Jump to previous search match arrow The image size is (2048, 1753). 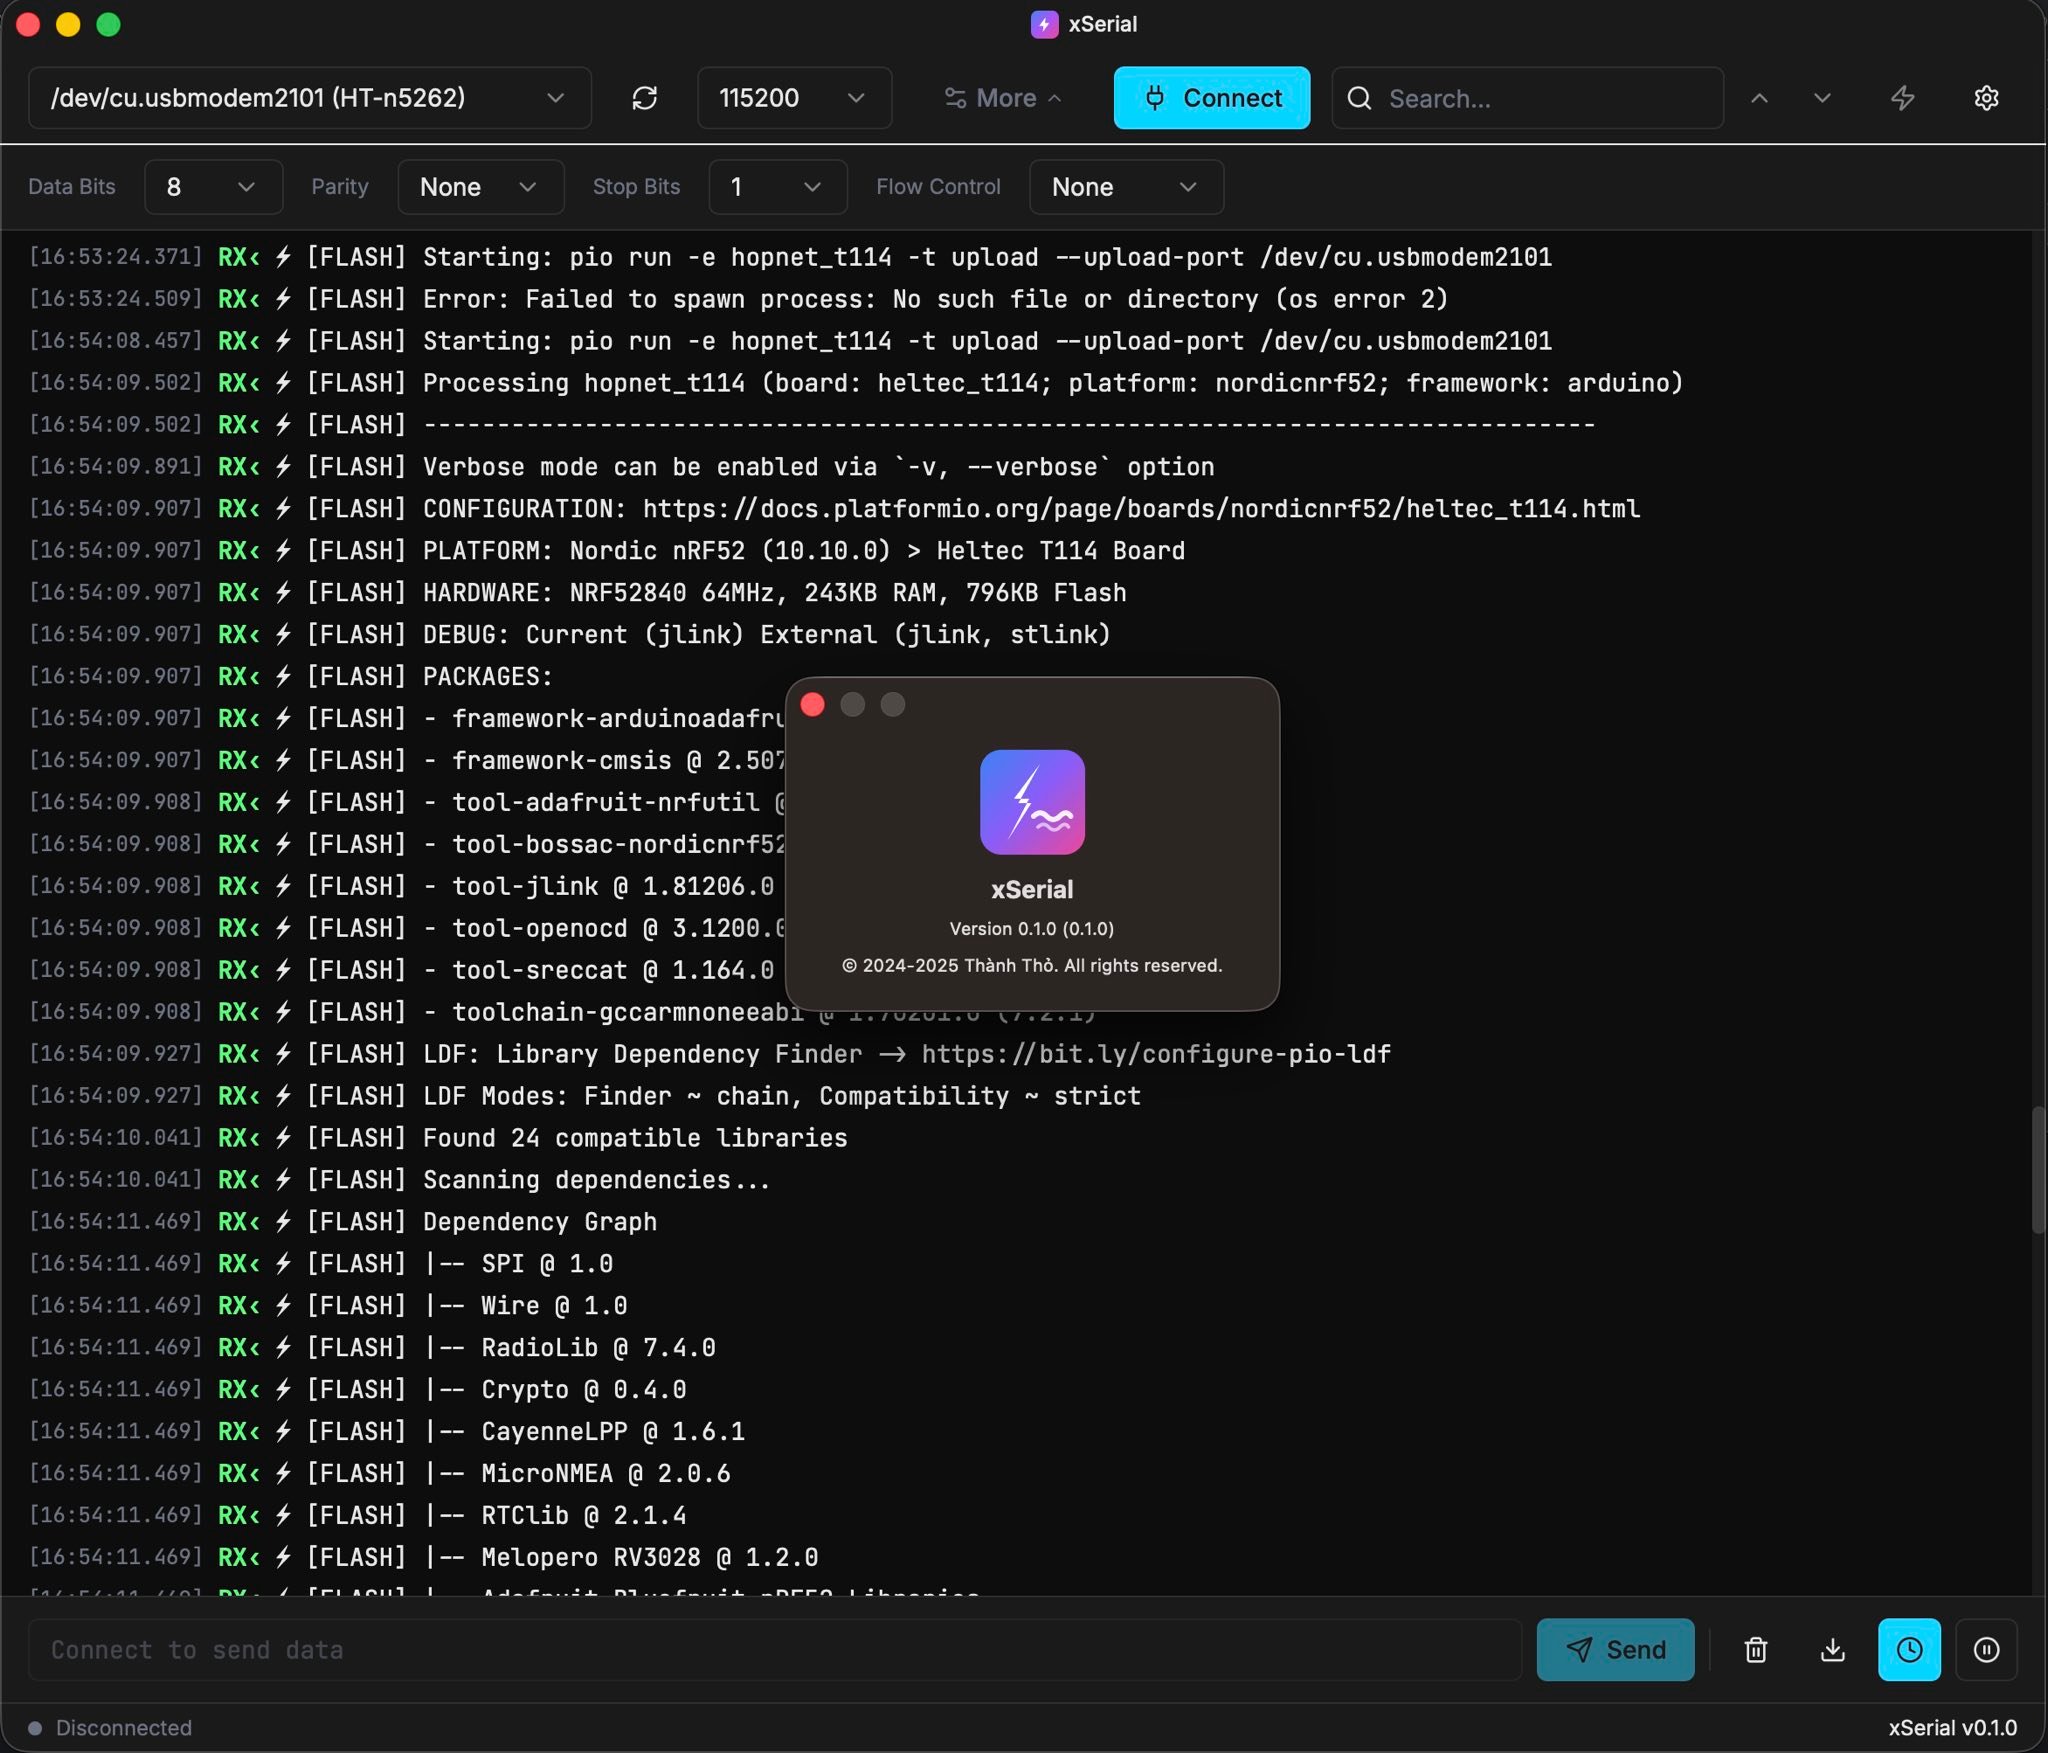pyautogui.click(x=1759, y=98)
